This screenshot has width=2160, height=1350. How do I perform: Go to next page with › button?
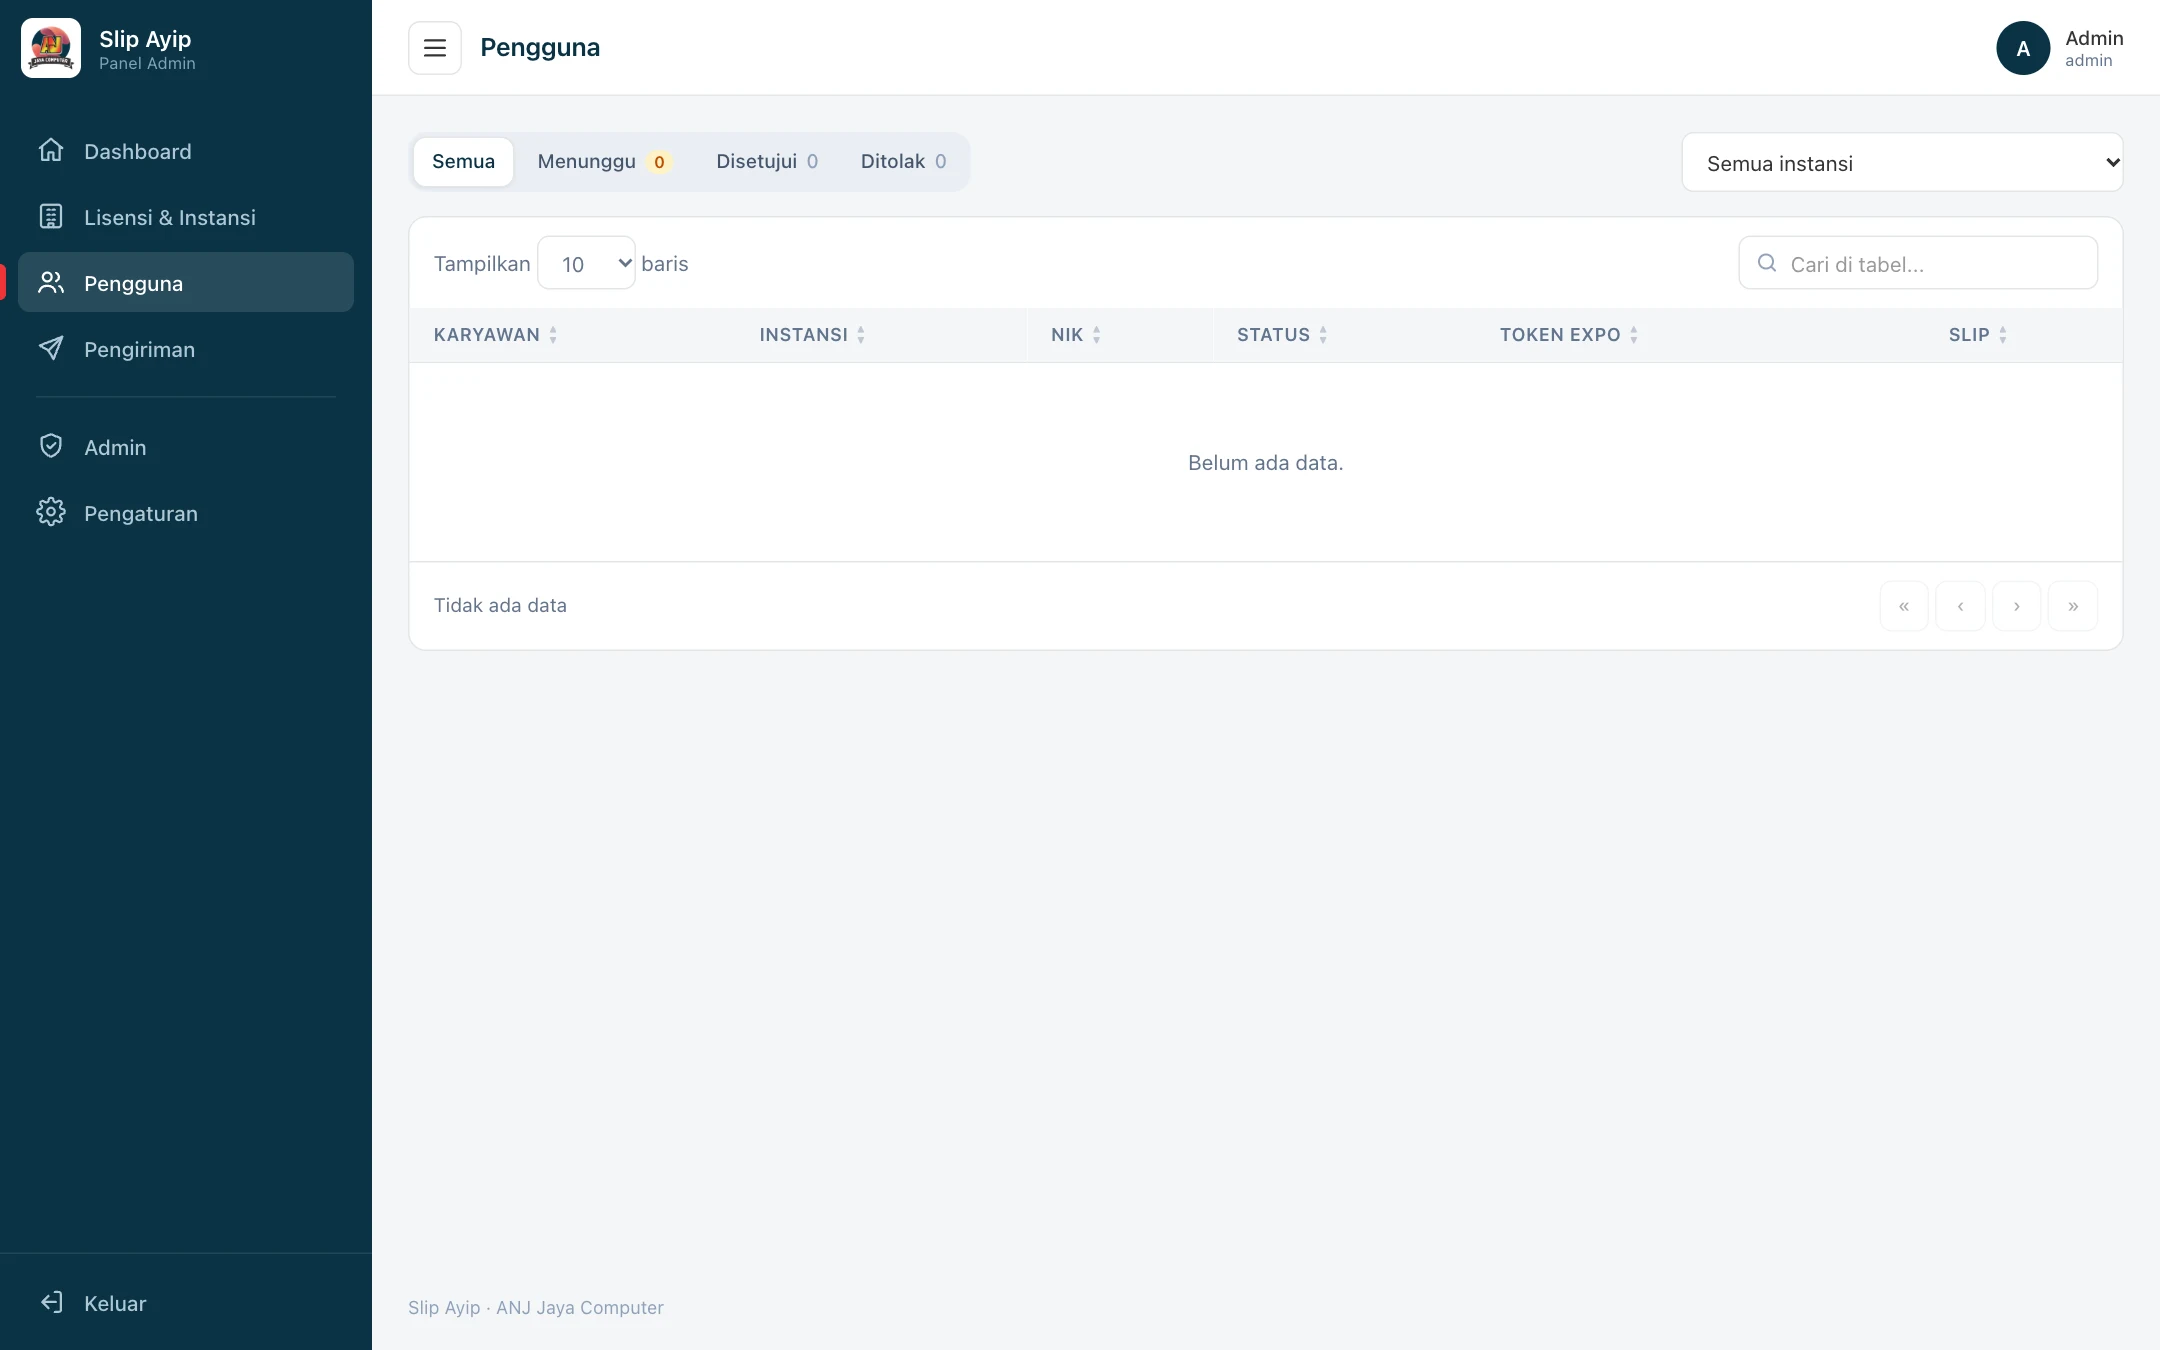point(2017,606)
